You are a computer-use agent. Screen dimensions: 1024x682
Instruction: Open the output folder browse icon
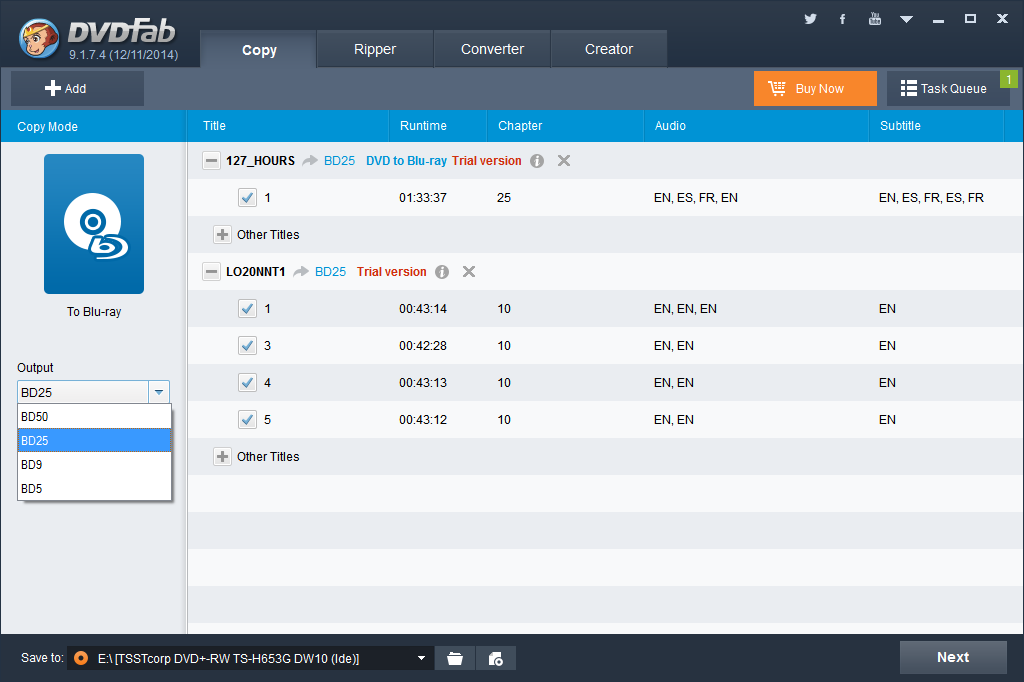(x=455, y=658)
